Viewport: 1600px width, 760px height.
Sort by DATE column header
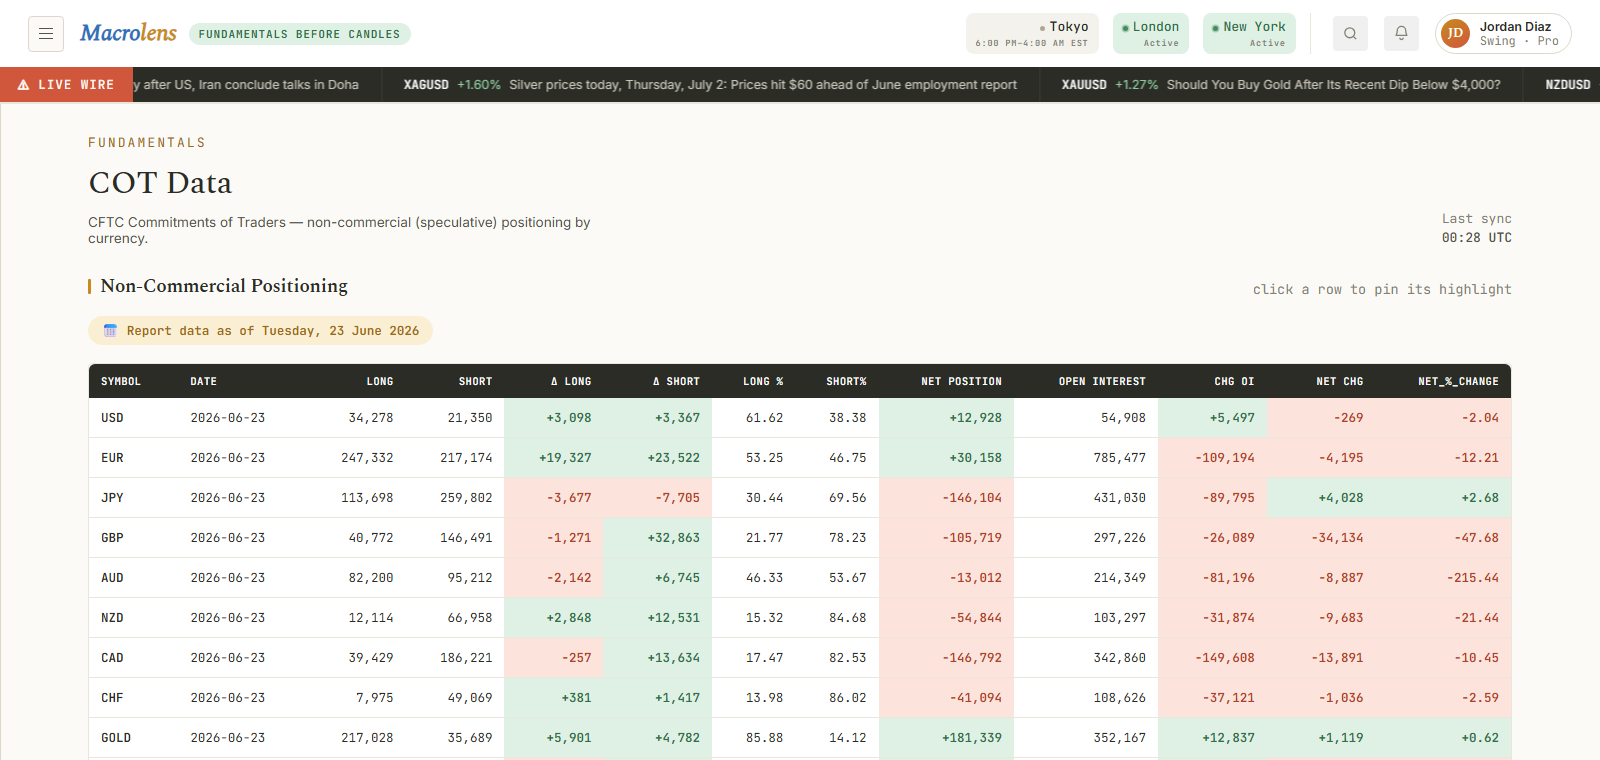pos(204,382)
